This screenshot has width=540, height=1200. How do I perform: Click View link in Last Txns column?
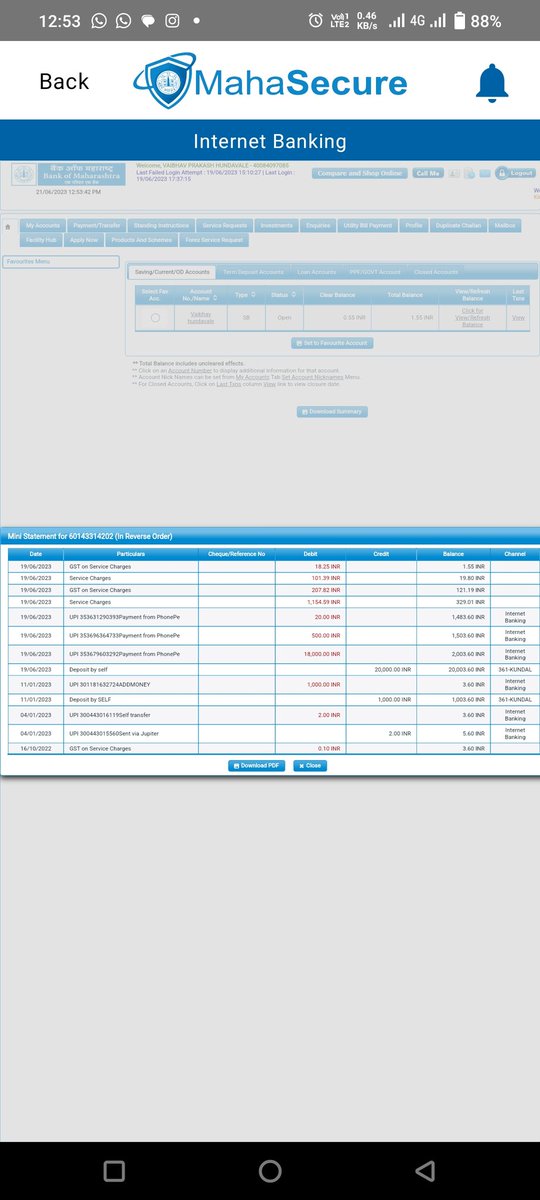(x=518, y=317)
